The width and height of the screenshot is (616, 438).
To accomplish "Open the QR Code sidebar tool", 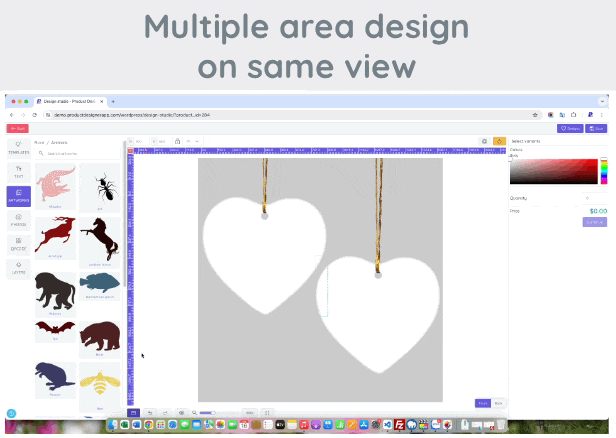I will [19, 244].
